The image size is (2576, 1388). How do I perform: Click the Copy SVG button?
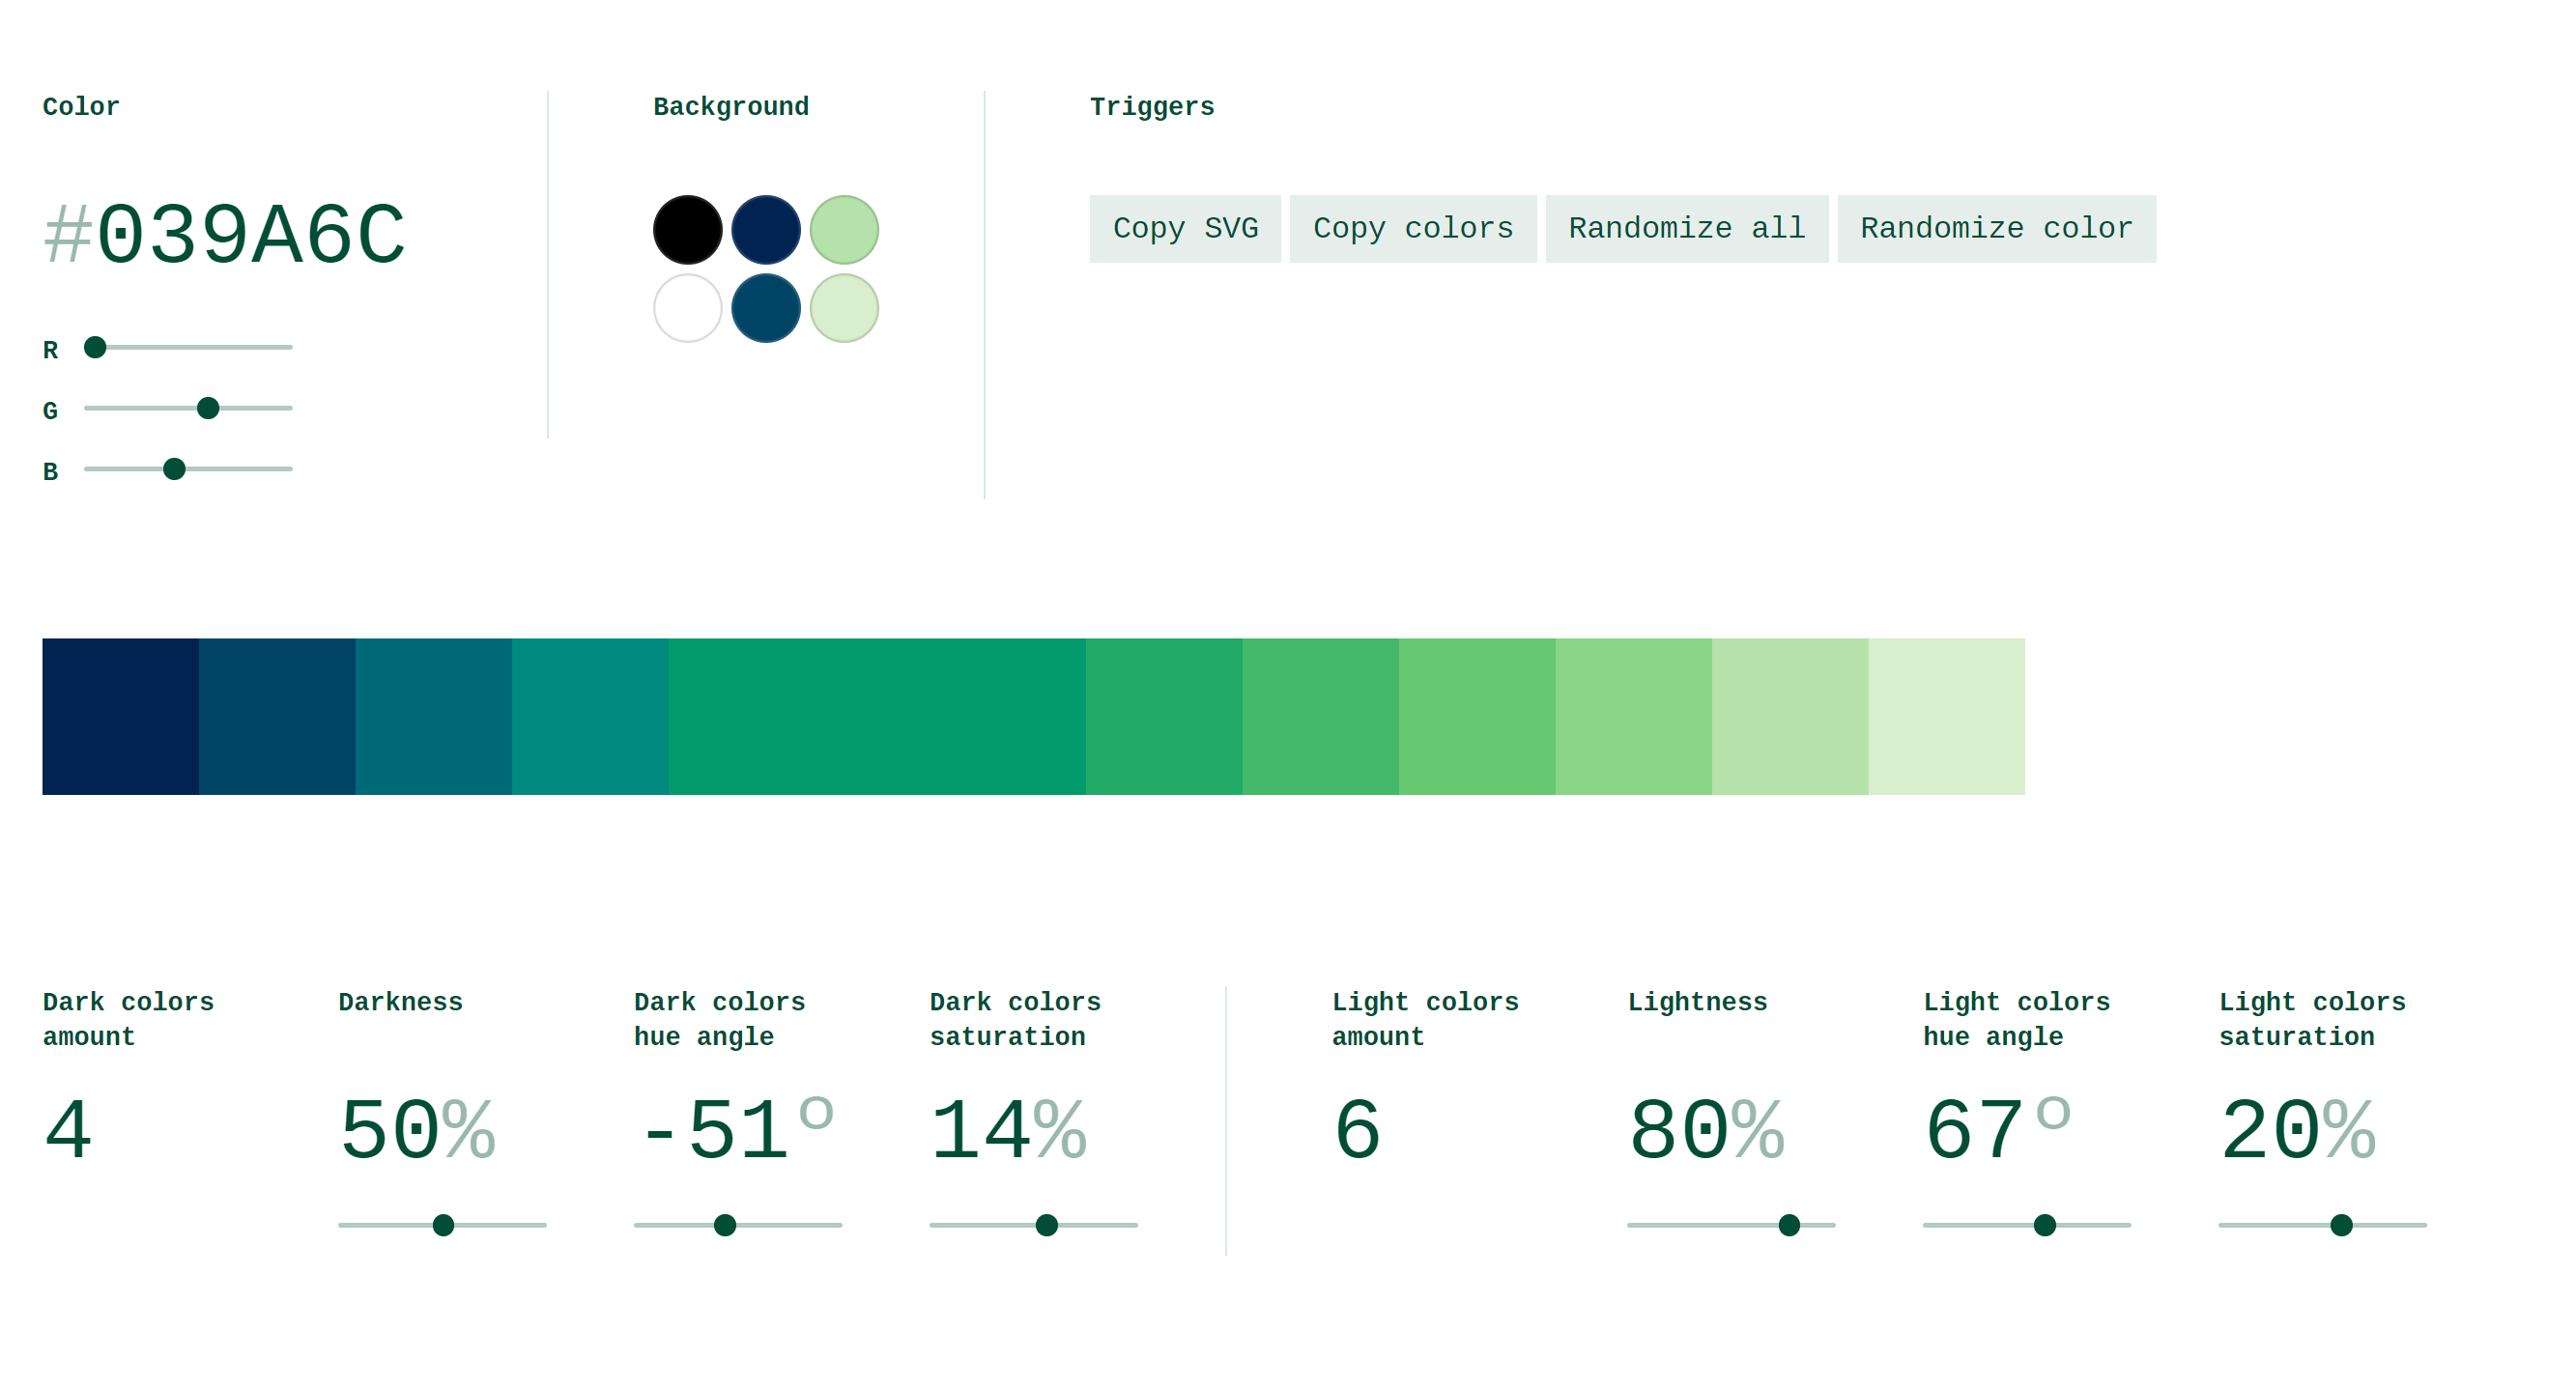1185,229
